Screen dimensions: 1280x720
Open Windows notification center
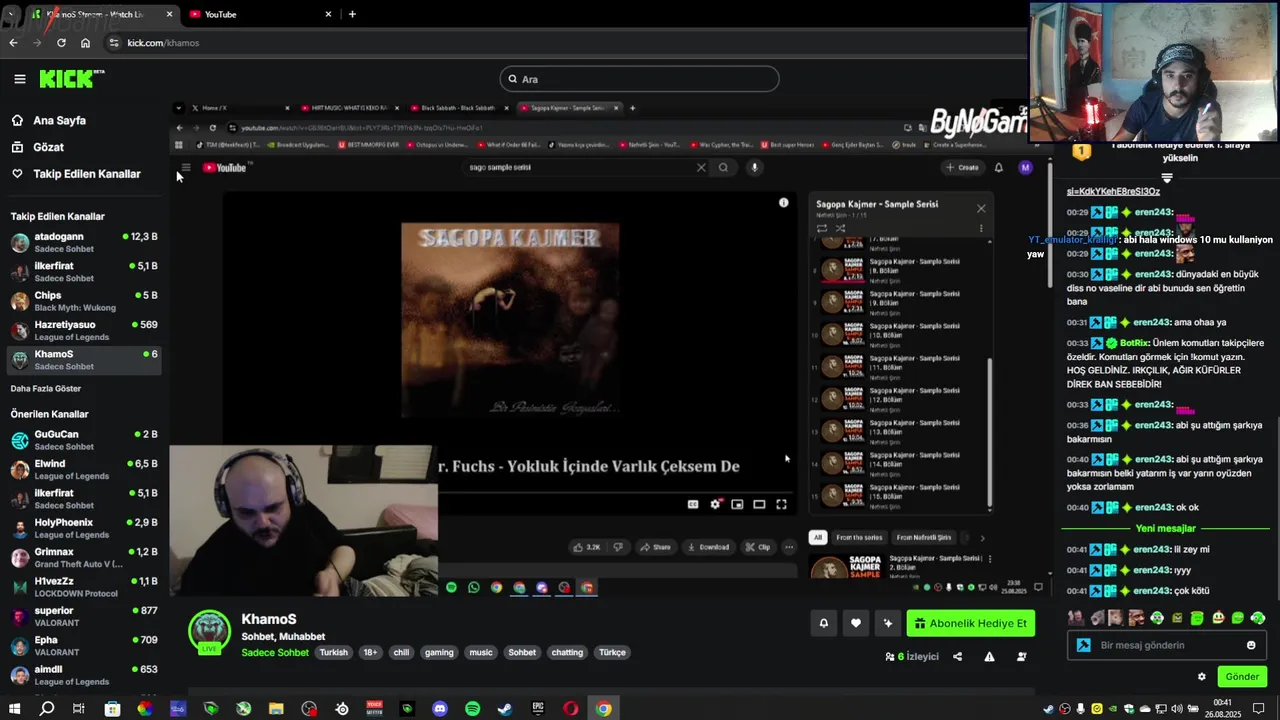click(x=1259, y=709)
